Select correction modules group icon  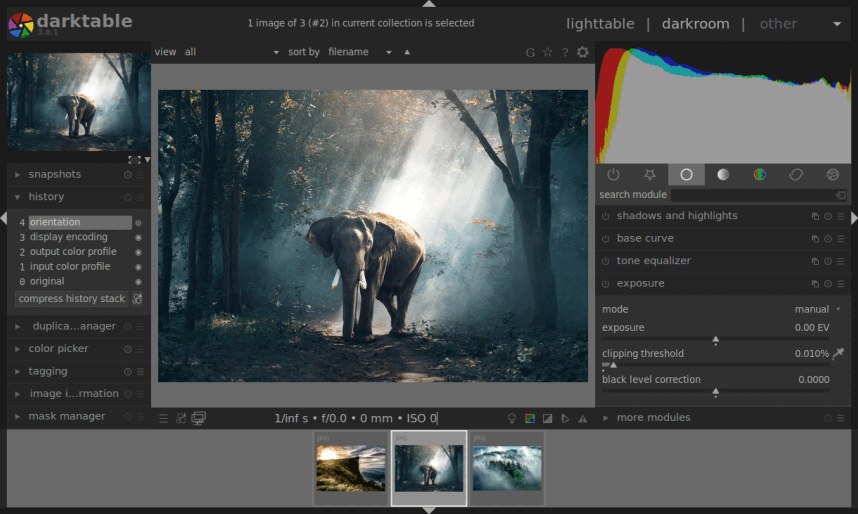pyautogui.click(x=796, y=175)
